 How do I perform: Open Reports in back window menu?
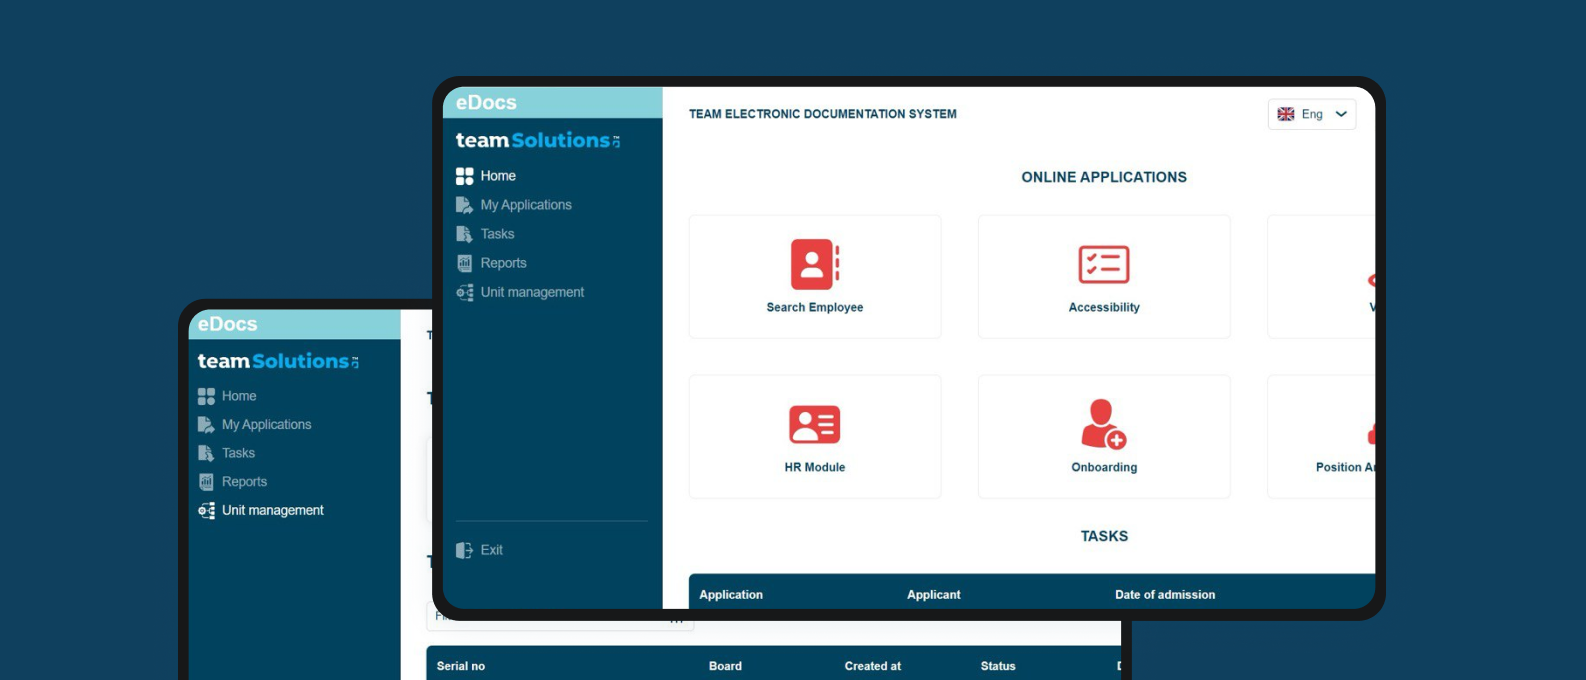pos(244,482)
